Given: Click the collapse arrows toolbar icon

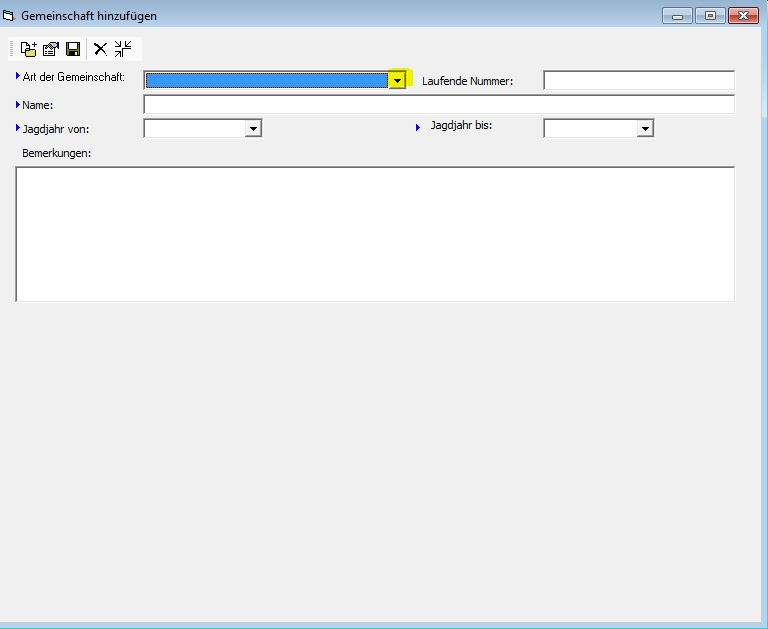Looking at the screenshot, I should [123, 49].
